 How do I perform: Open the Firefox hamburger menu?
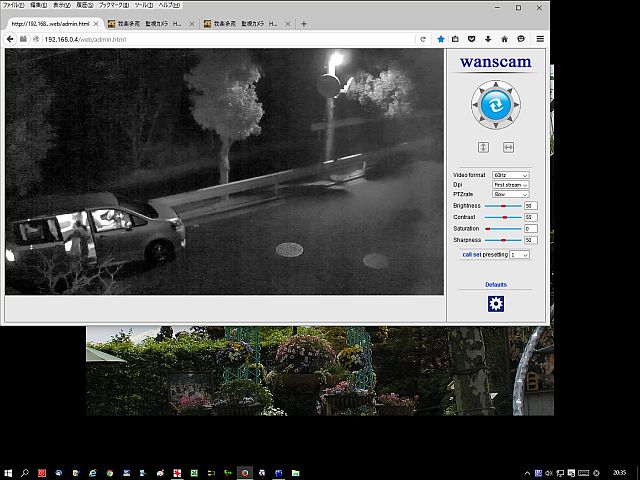pos(540,39)
